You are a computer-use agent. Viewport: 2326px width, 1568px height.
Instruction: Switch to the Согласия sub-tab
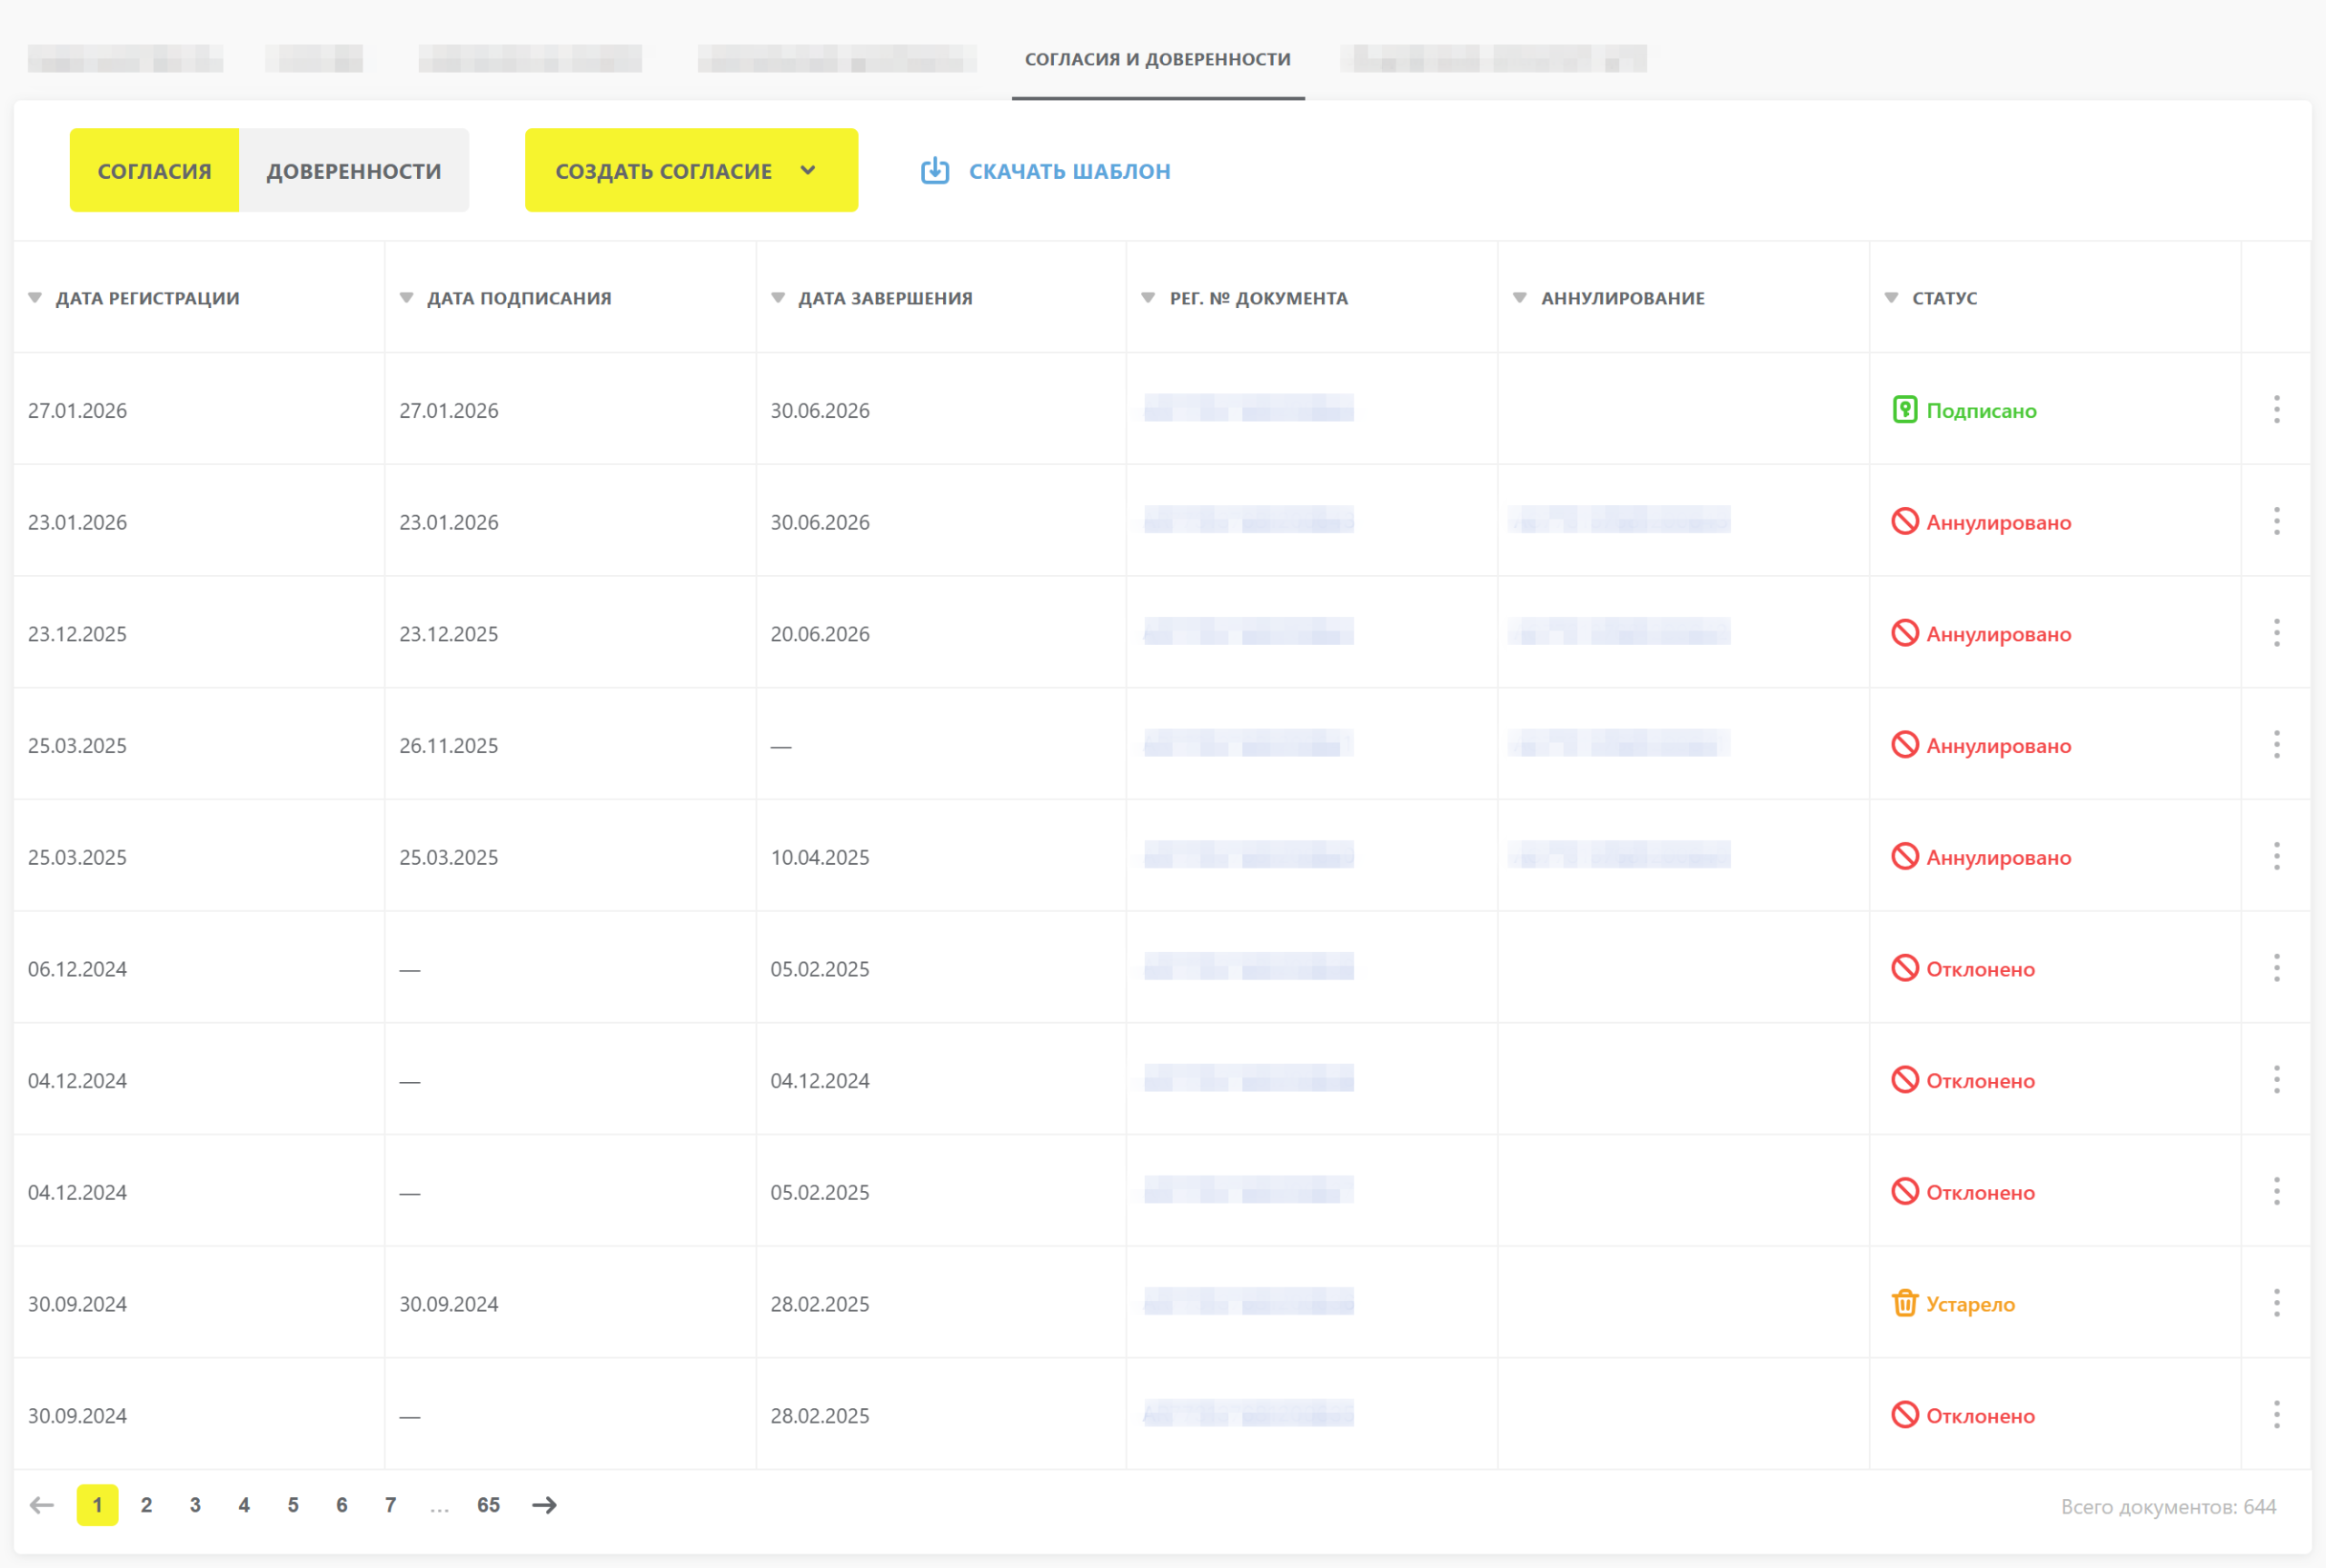(x=154, y=170)
